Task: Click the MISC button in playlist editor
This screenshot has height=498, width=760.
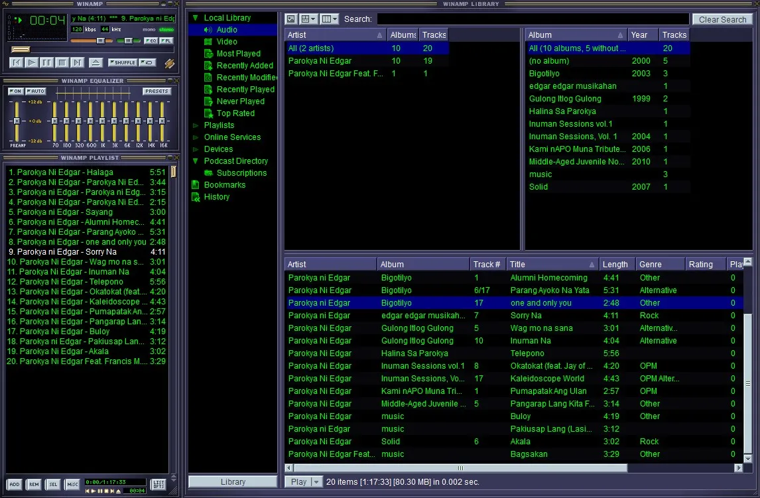Action: [72, 484]
